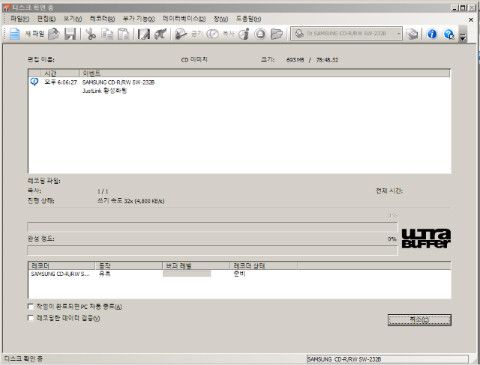Viewport: 480px width, 365px height.
Task: Close the inner document with the X below title bar
Action: point(471,20)
